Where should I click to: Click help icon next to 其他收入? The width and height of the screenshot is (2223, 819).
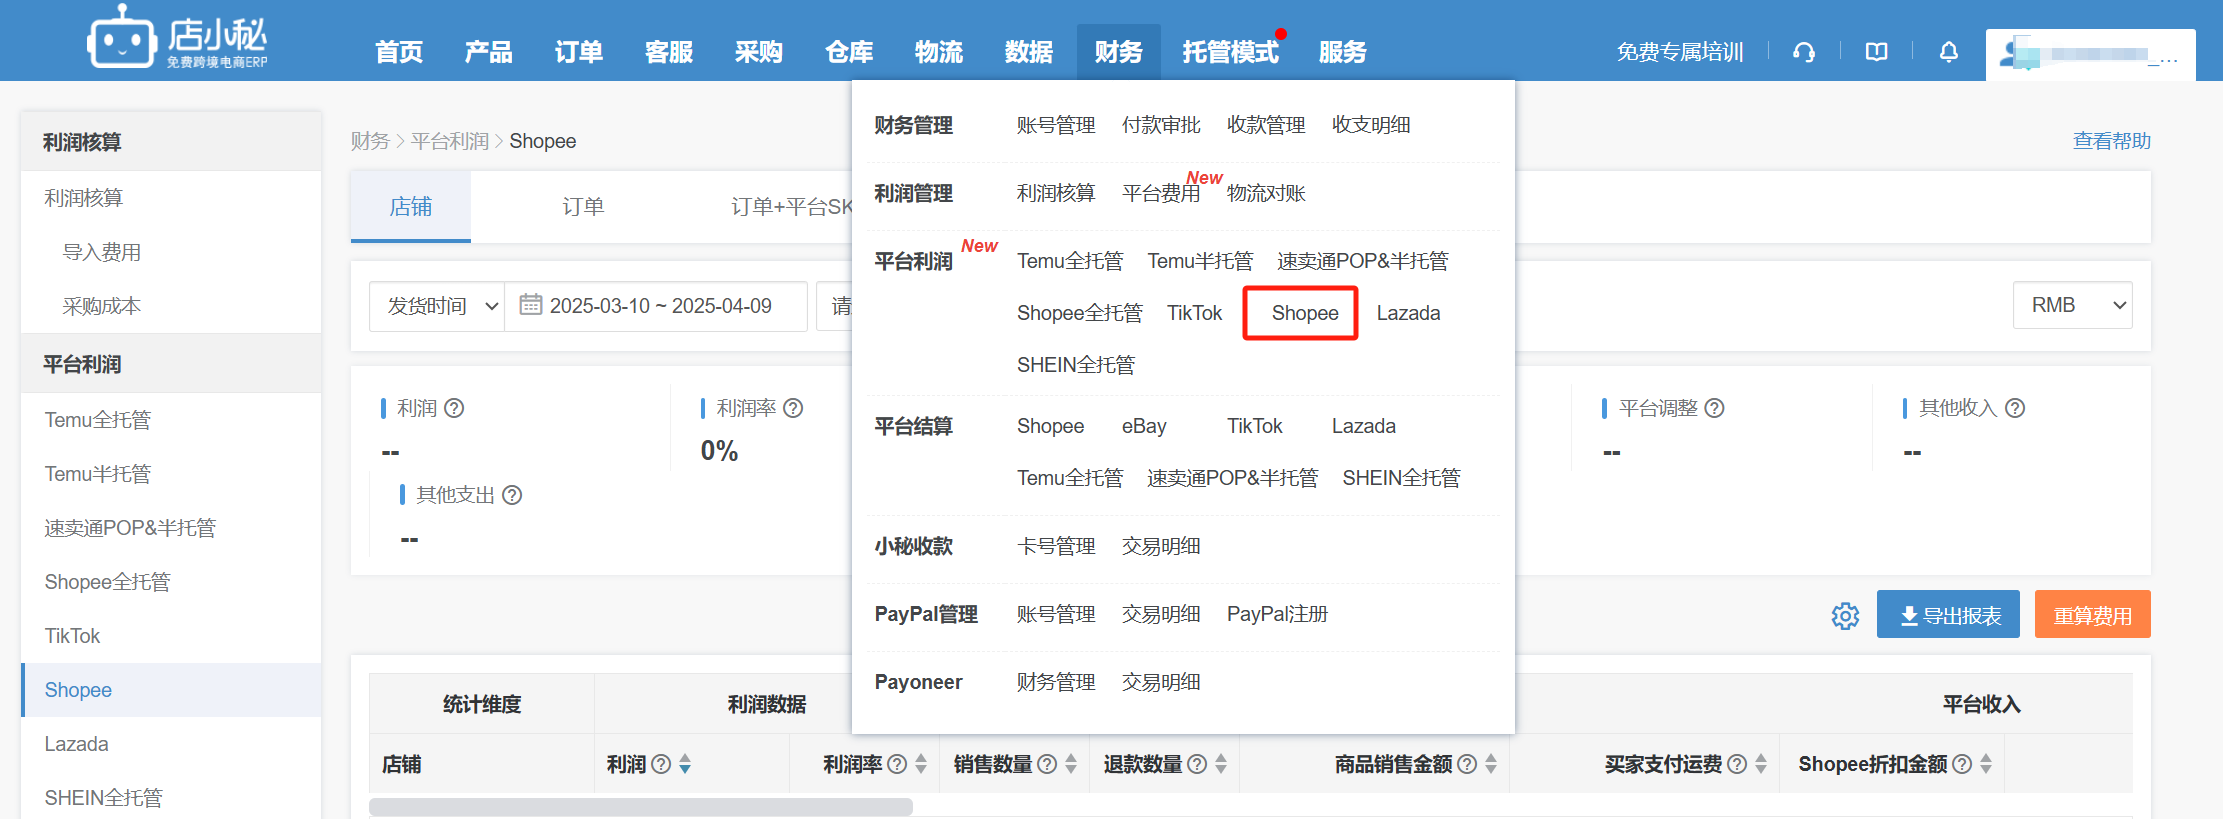coord(2015,408)
